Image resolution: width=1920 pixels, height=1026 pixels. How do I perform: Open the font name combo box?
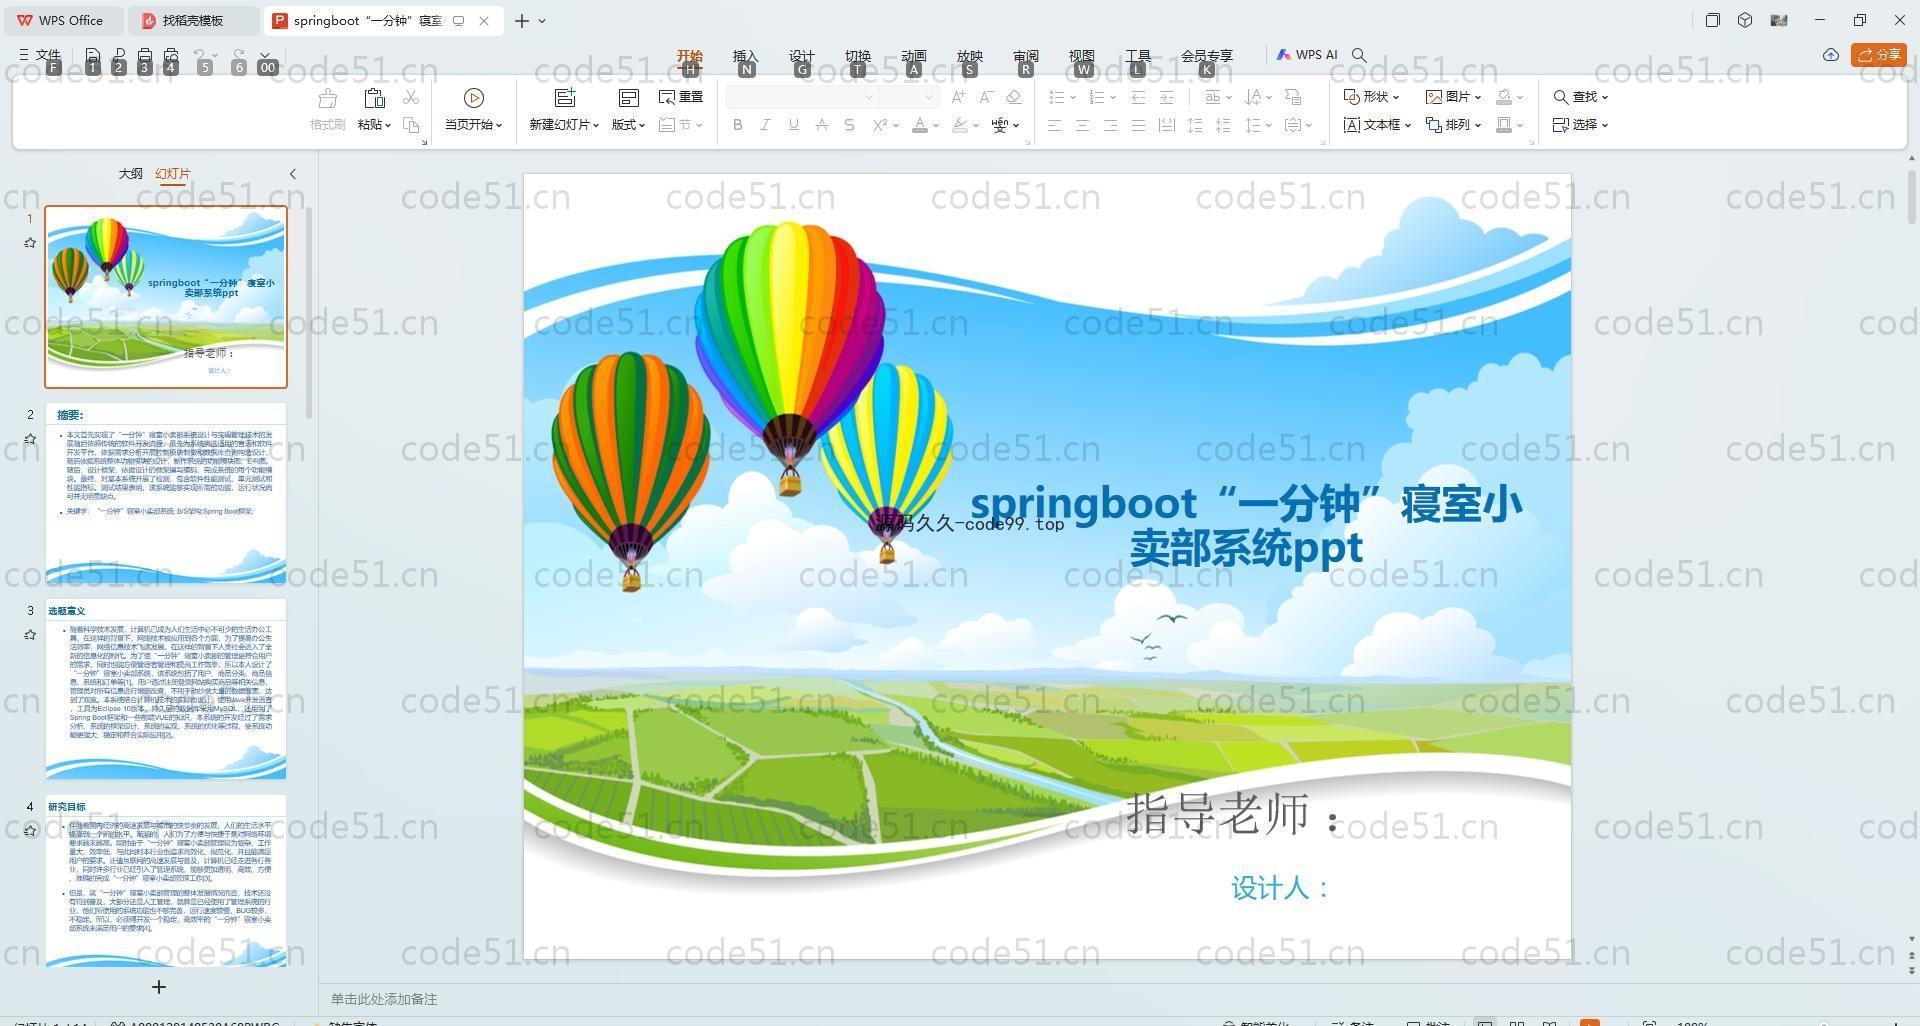(801, 97)
